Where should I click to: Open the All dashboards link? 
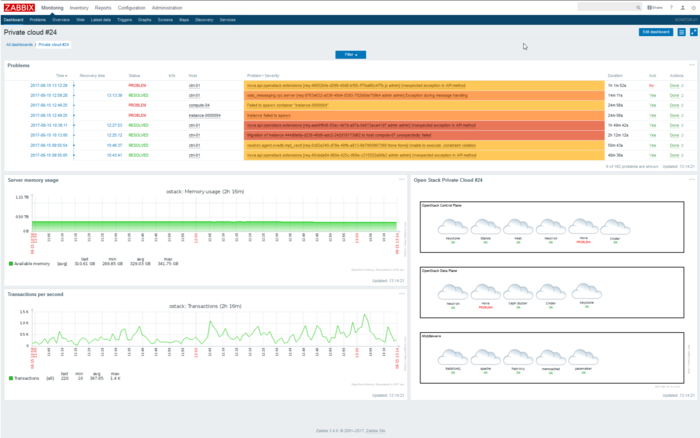click(19, 45)
